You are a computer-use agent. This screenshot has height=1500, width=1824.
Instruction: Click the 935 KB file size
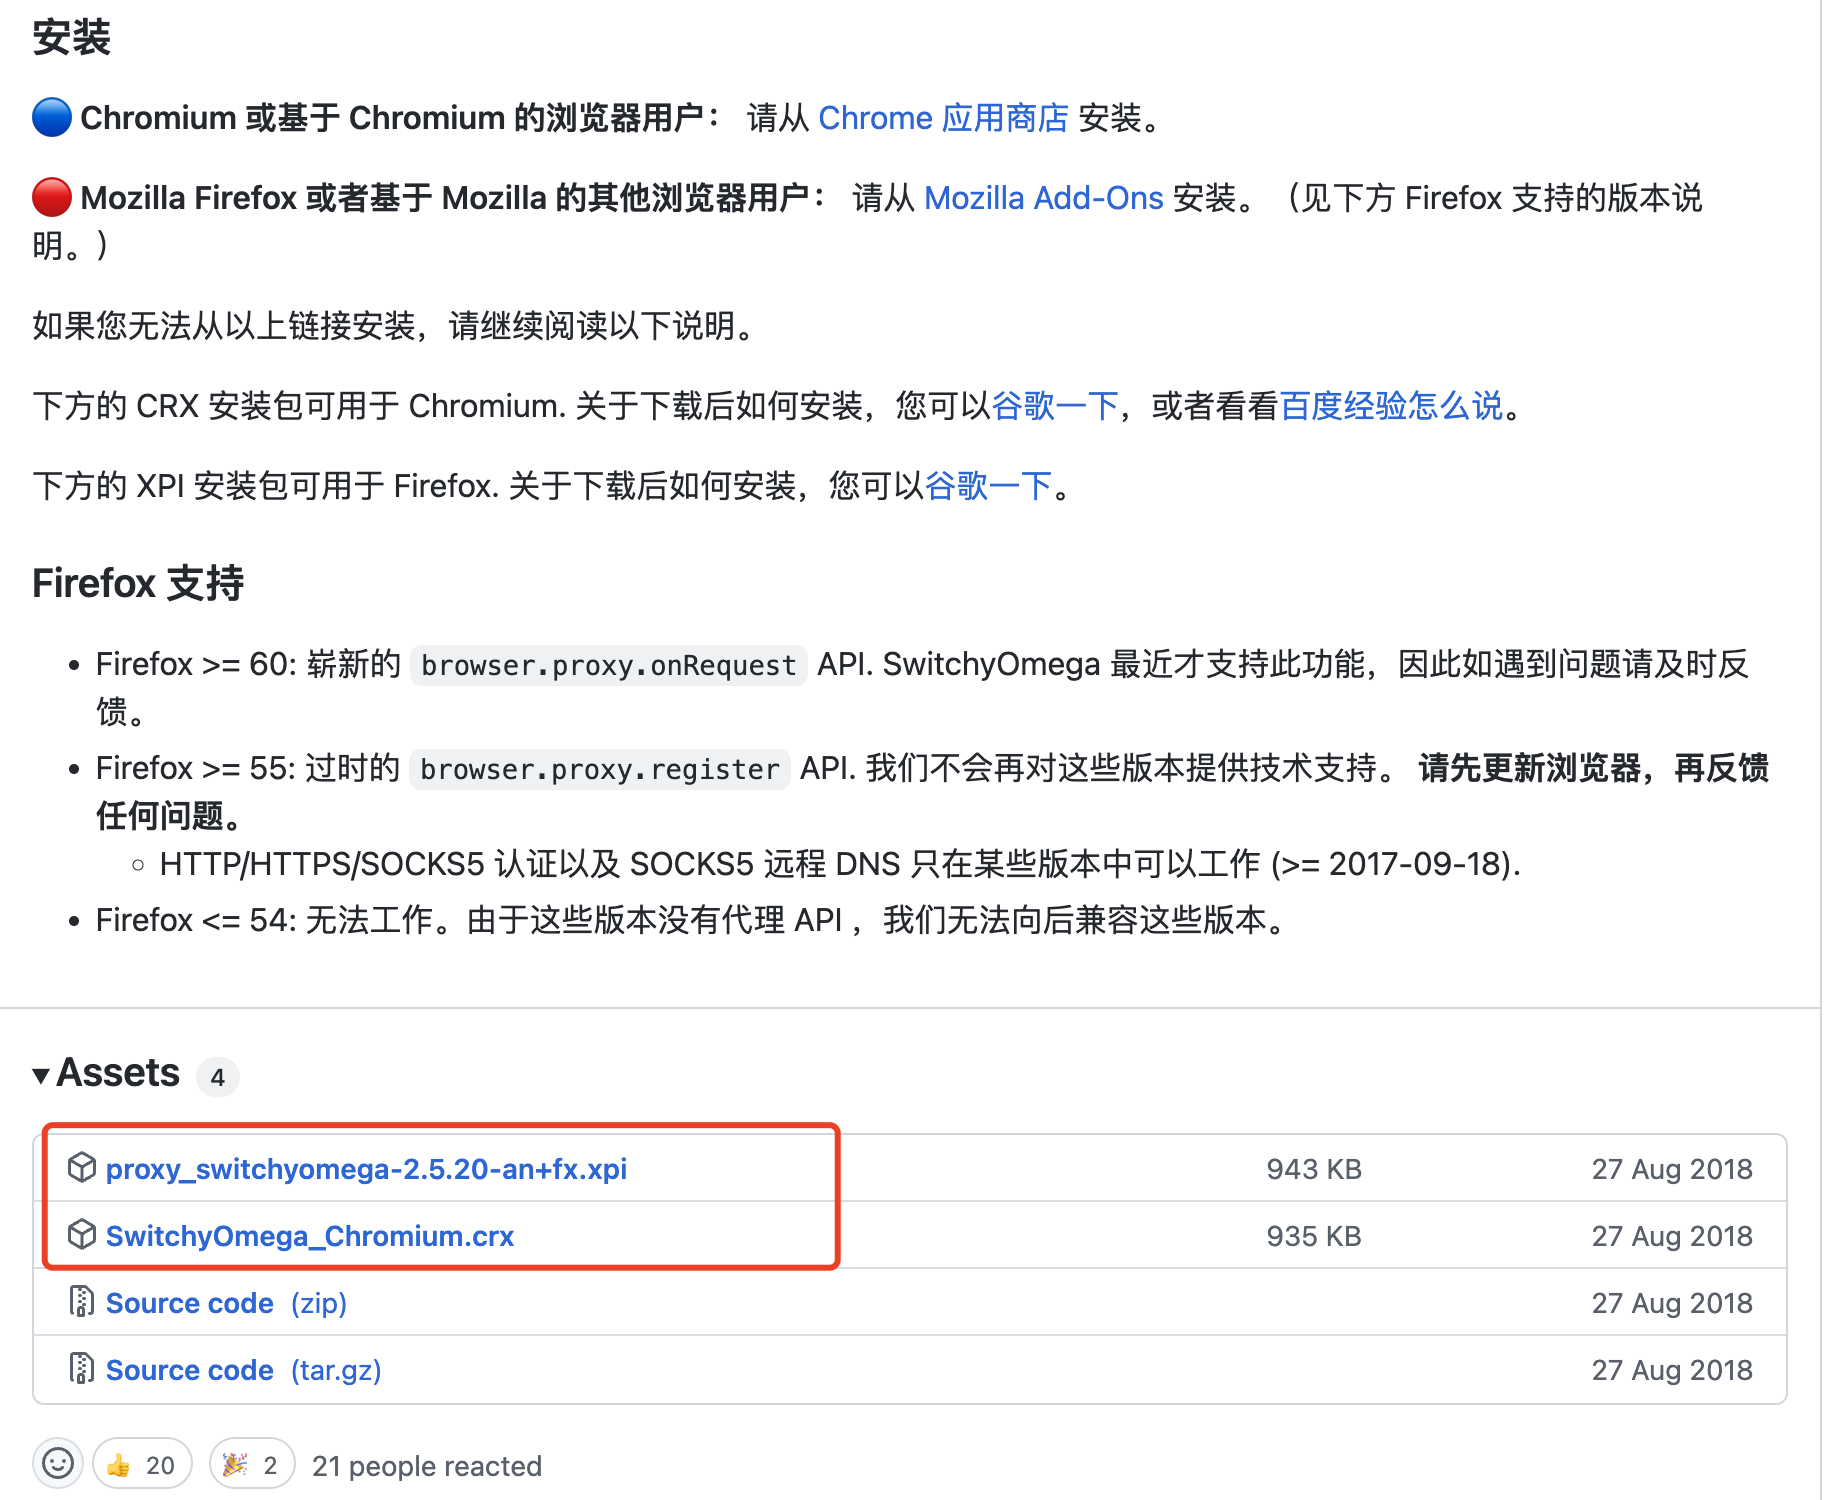(x=1314, y=1236)
